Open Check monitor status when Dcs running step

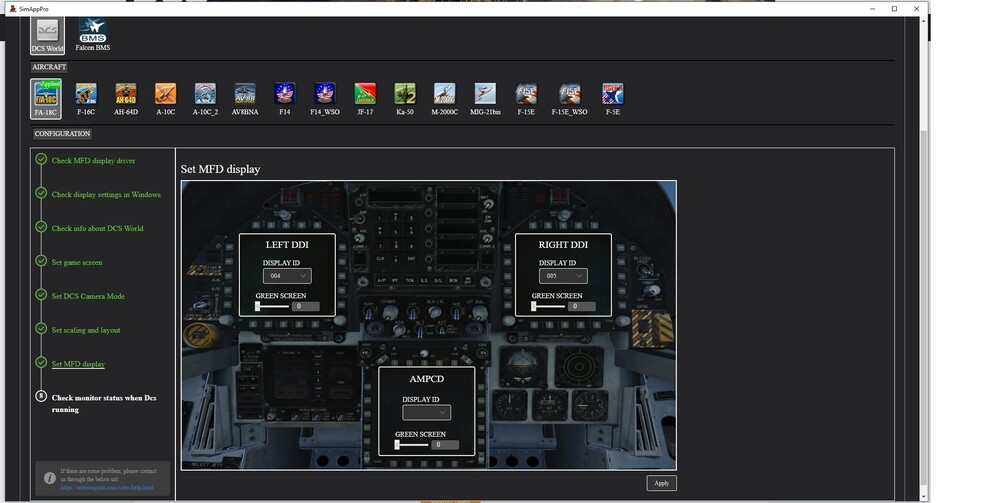tap(103, 404)
